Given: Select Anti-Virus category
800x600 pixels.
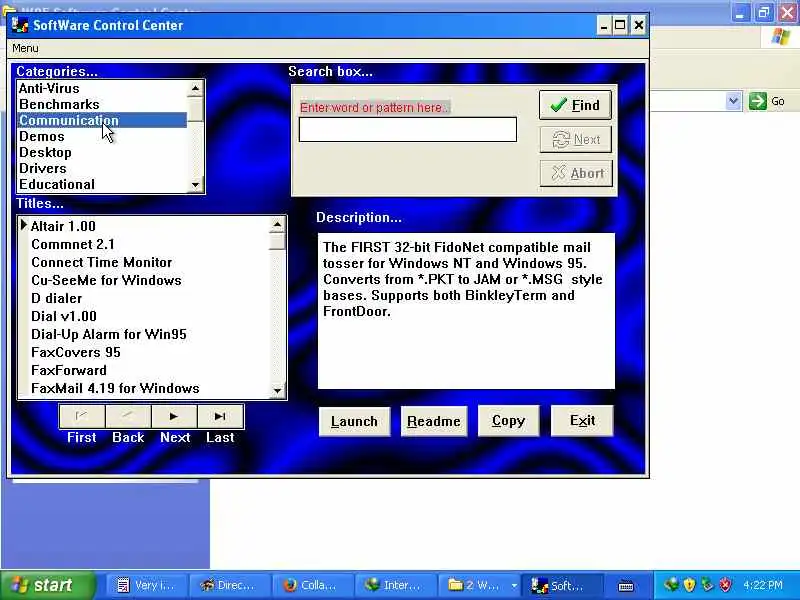Looking at the screenshot, I should click(102, 88).
